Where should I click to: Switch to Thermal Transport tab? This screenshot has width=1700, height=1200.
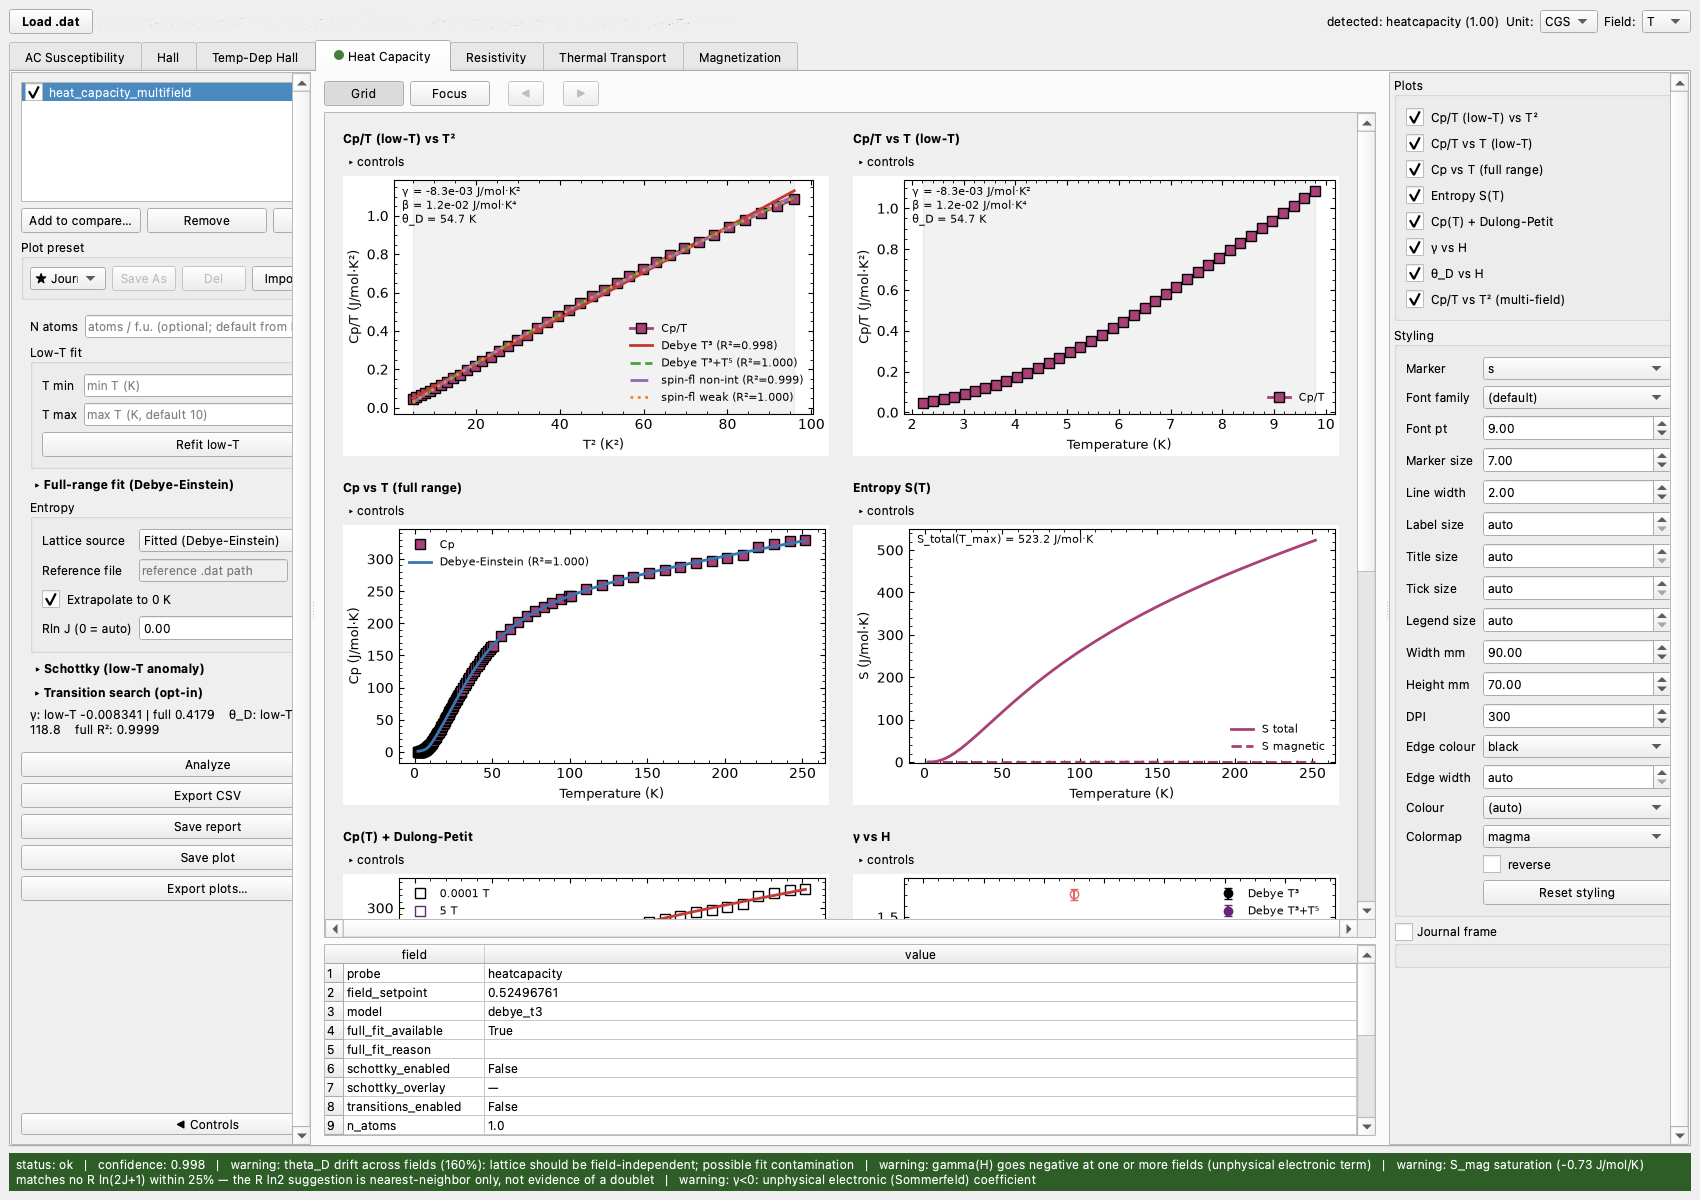click(613, 58)
